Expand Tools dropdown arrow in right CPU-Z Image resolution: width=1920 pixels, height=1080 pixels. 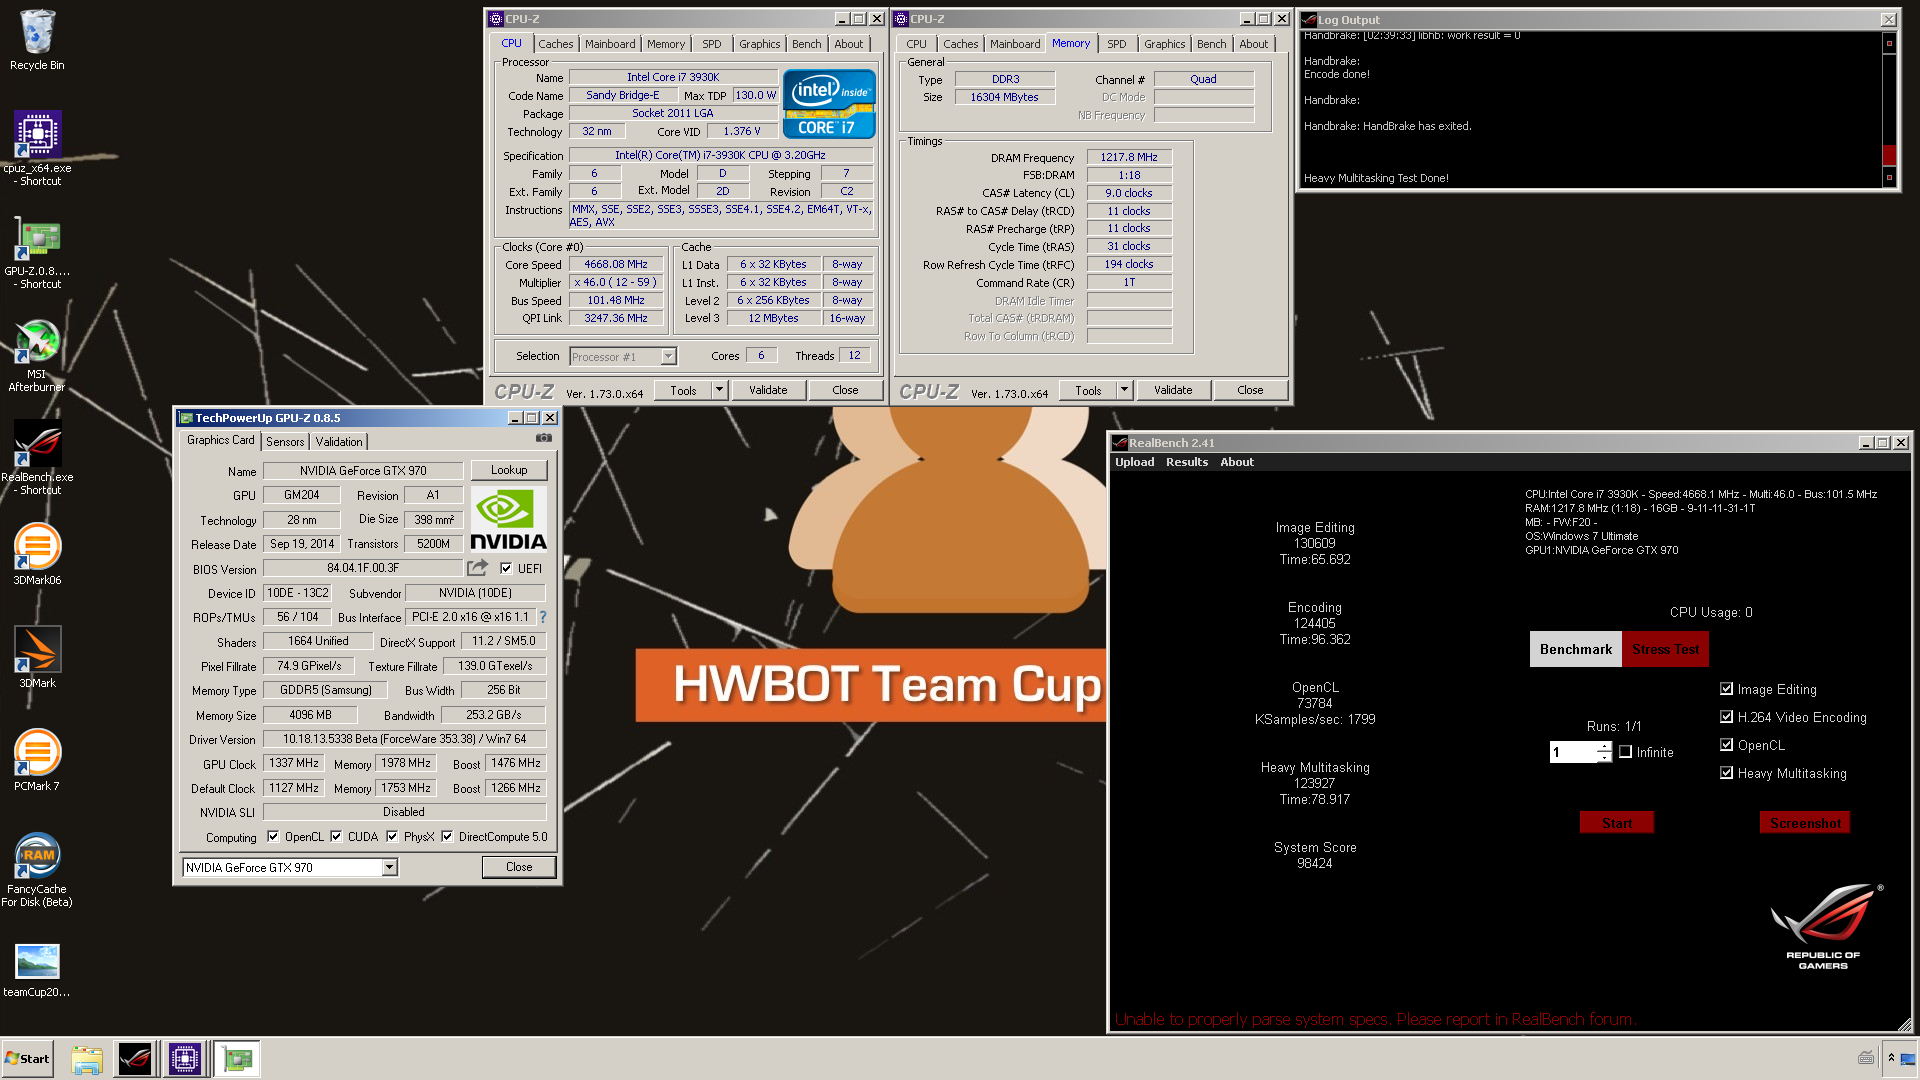[x=1124, y=390]
